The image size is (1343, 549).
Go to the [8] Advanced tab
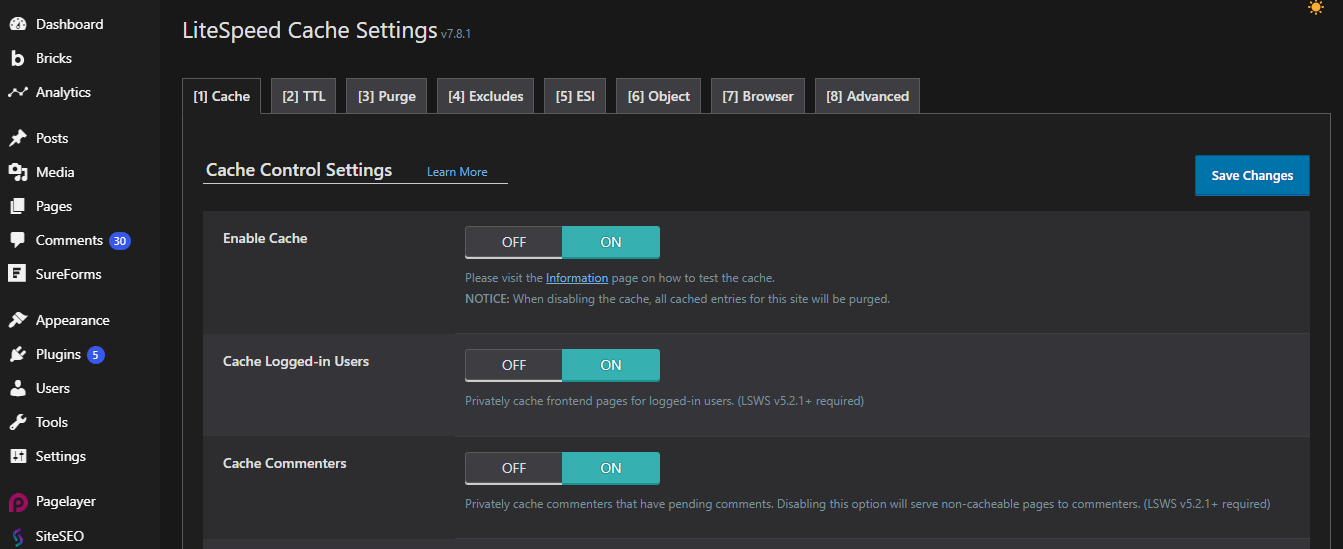[x=867, y=96]
